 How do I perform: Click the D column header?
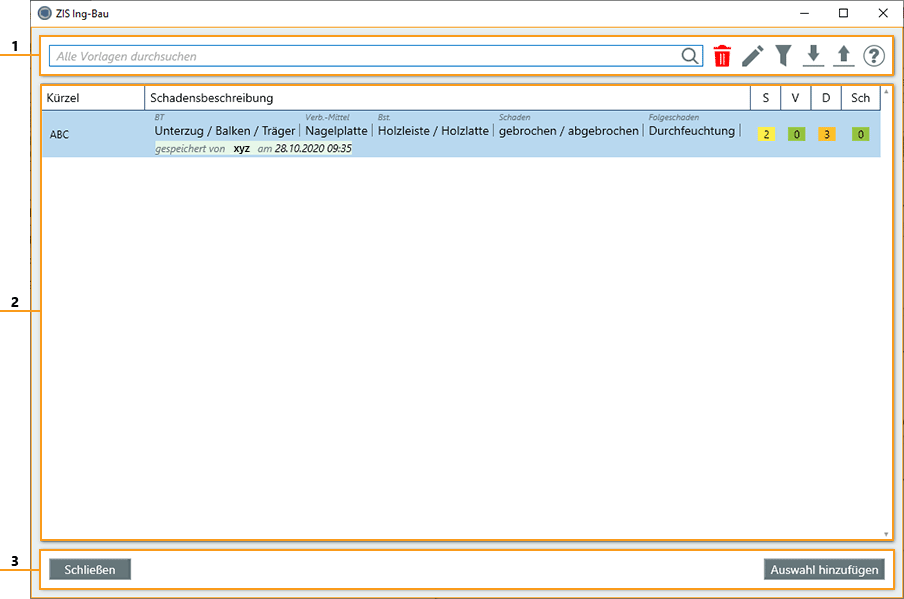point(826,98)
